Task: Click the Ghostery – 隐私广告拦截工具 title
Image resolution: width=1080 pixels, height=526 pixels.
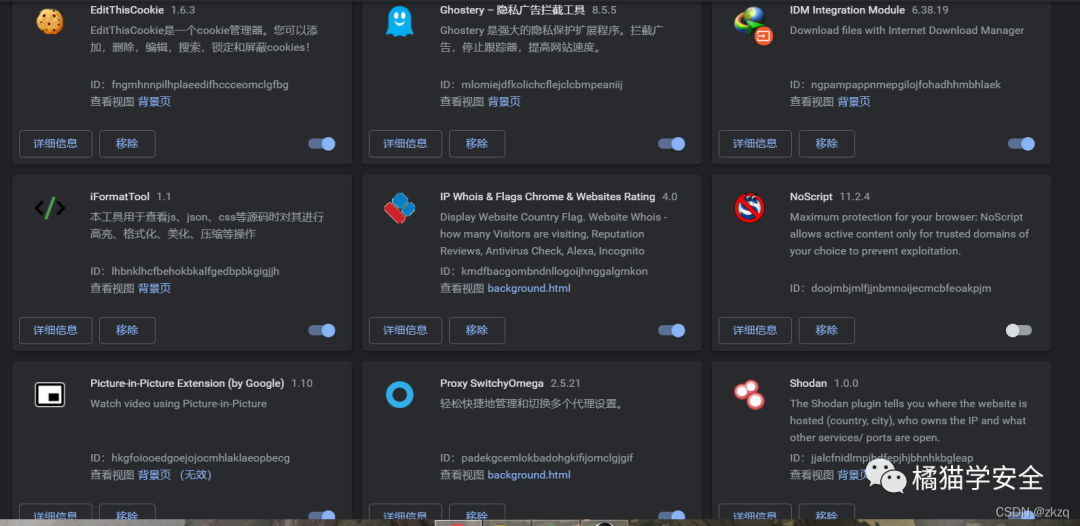Action: [x=512, y=10]
